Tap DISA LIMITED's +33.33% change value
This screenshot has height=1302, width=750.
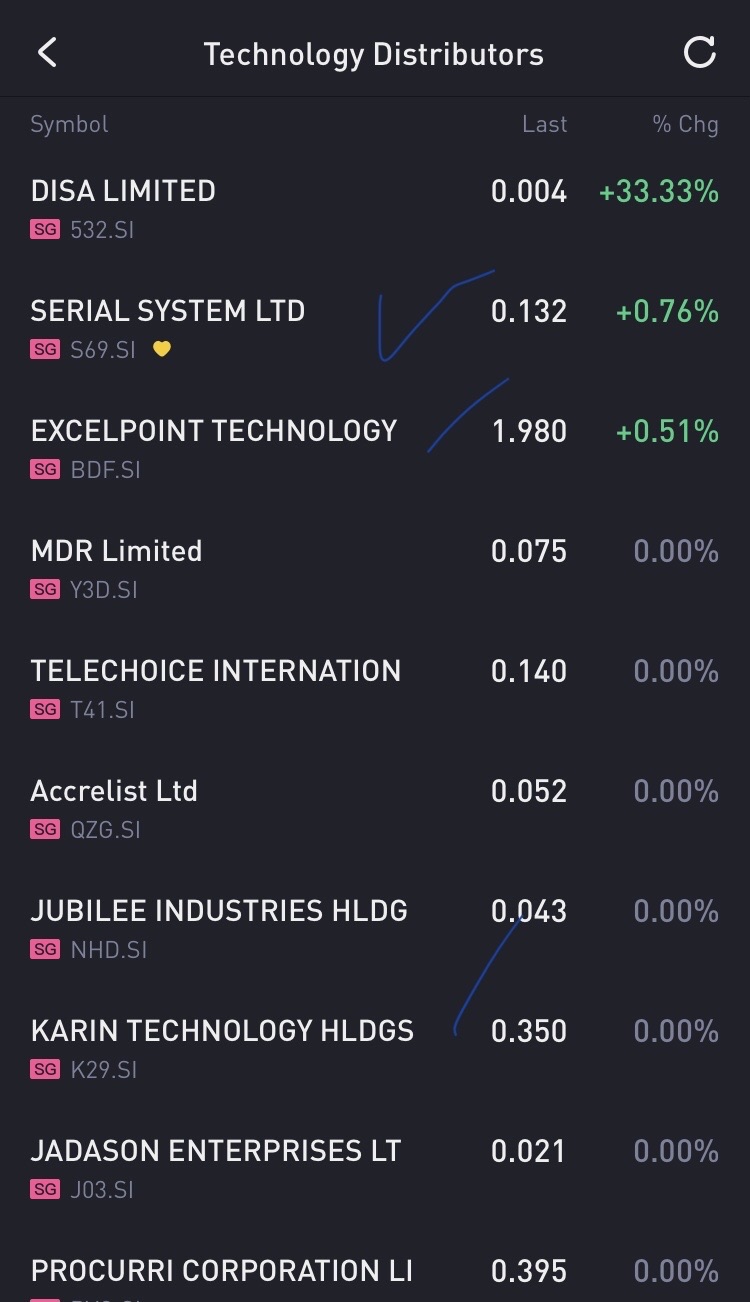pyautogui.click(x=658, y=191)
